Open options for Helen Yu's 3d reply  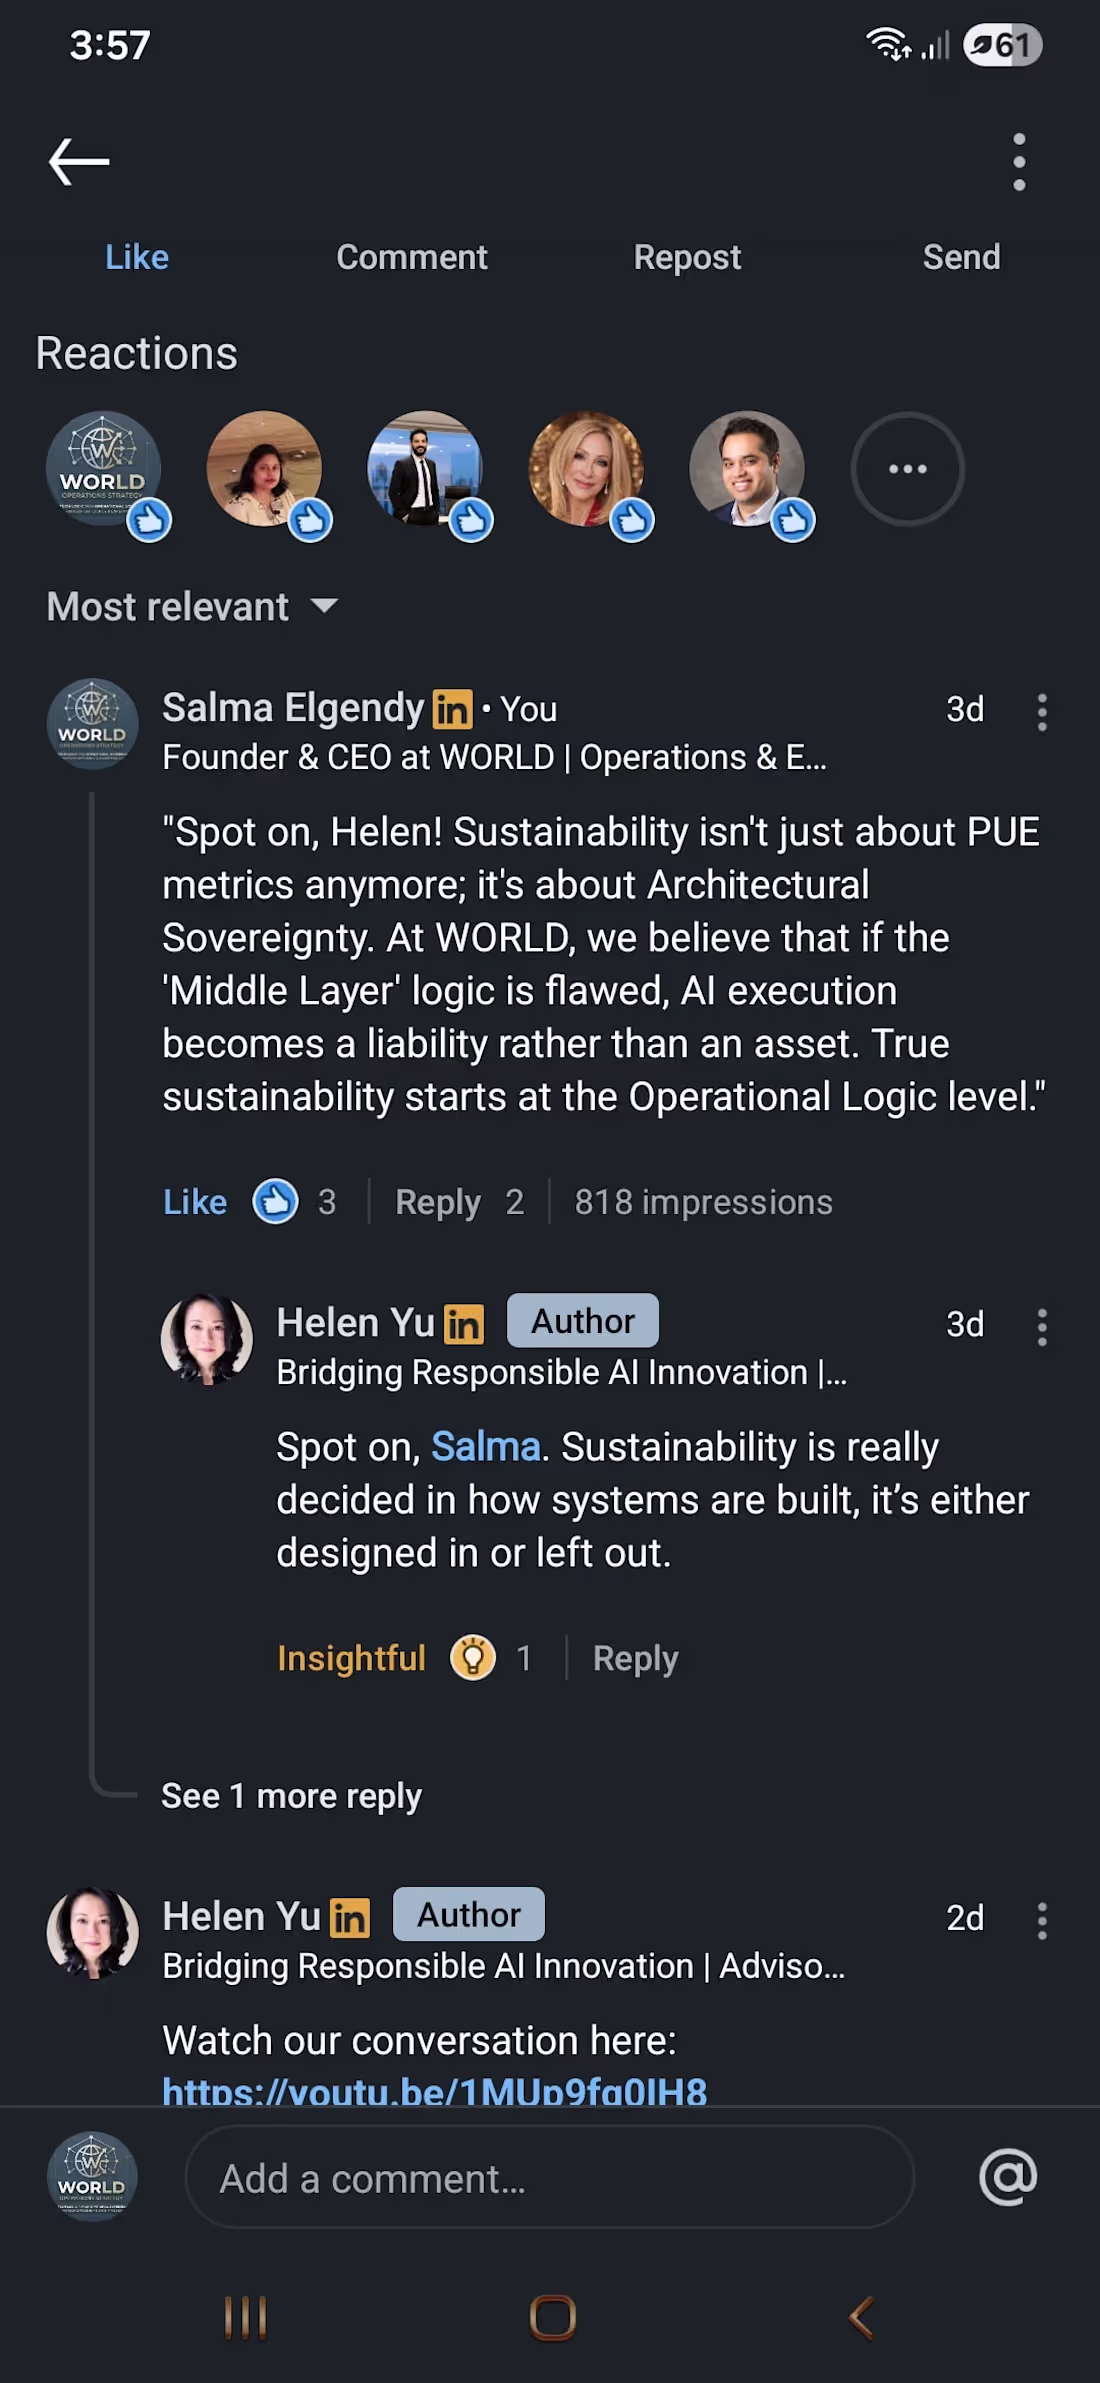pos(1042,1327)
